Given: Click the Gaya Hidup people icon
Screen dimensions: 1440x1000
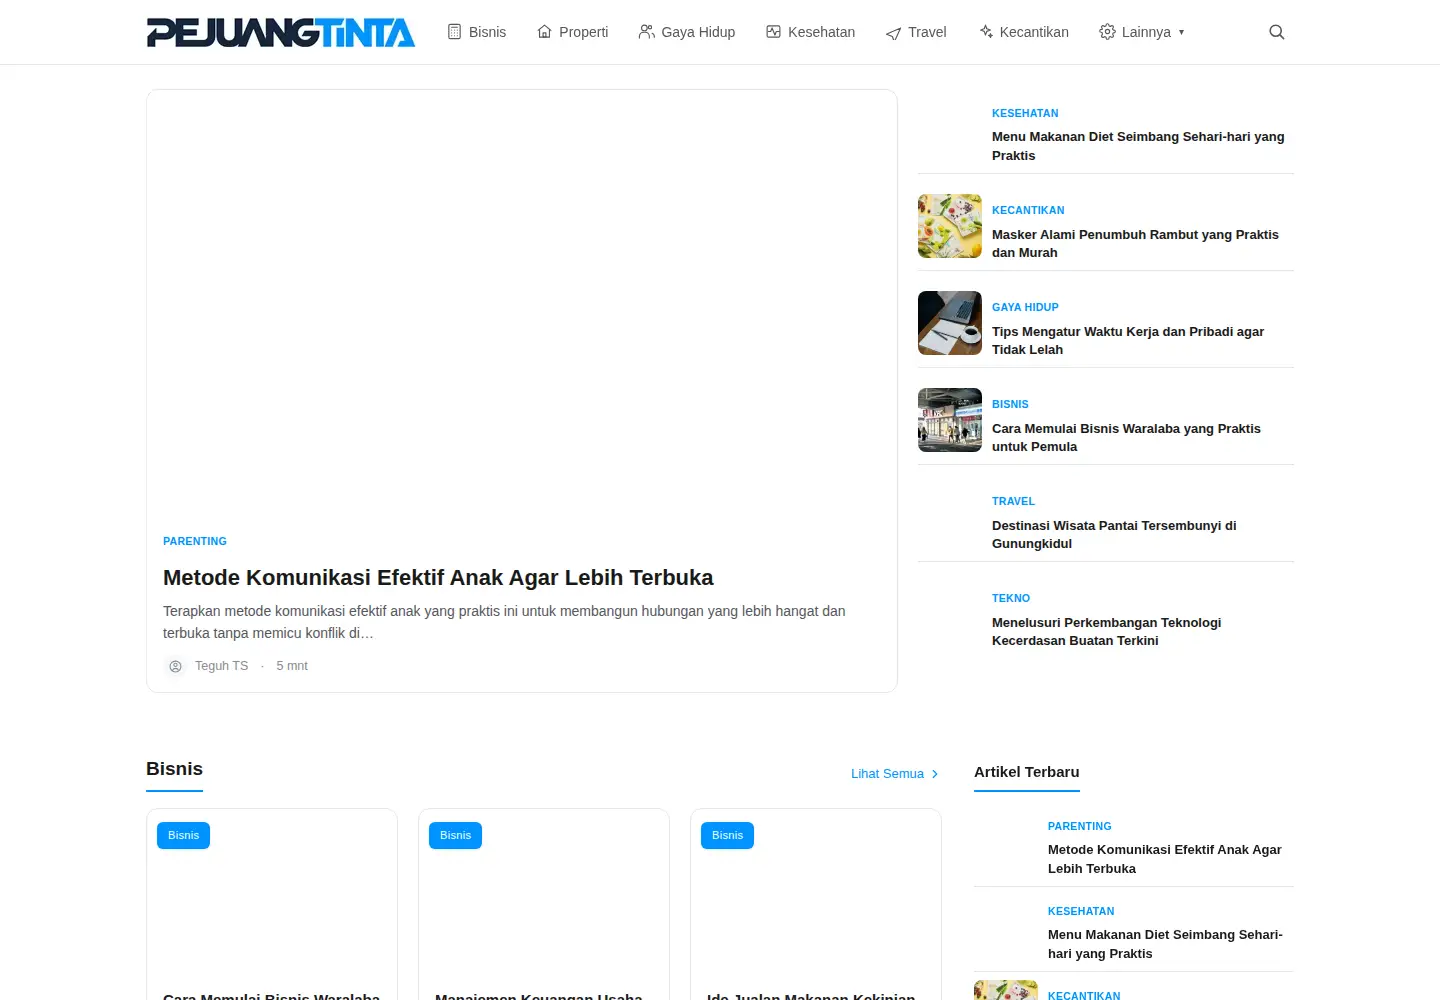Looking at the screenshot, I should click(x=647, y=32).
